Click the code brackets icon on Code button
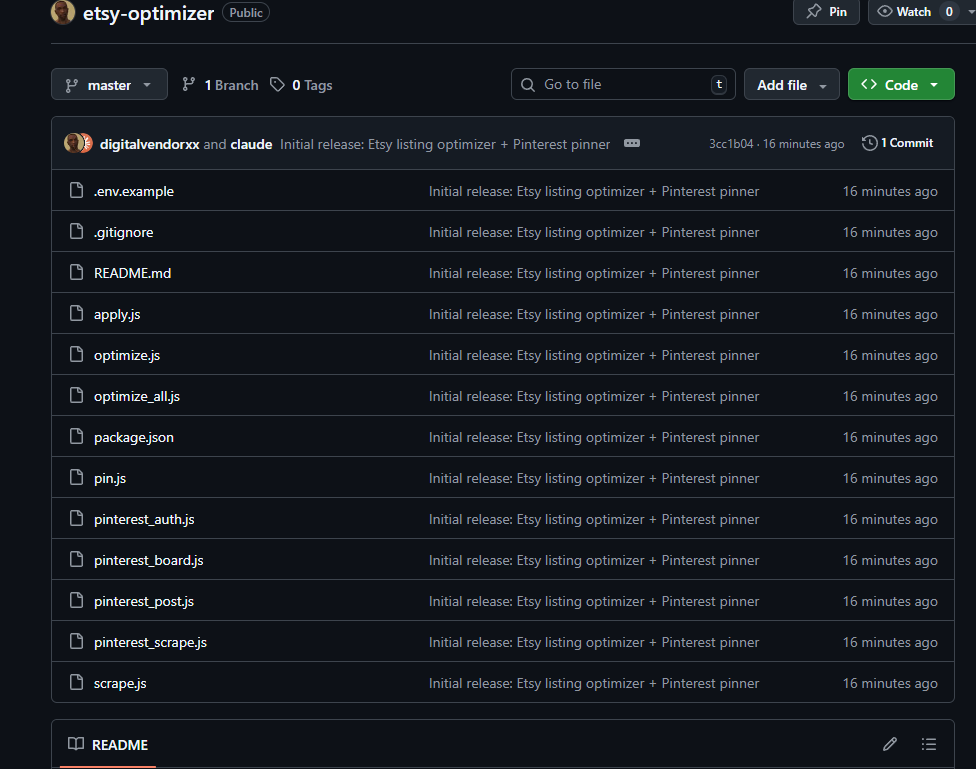Image resolution: width=976 pixels, height=769 pixels. [x=869, y=84]
